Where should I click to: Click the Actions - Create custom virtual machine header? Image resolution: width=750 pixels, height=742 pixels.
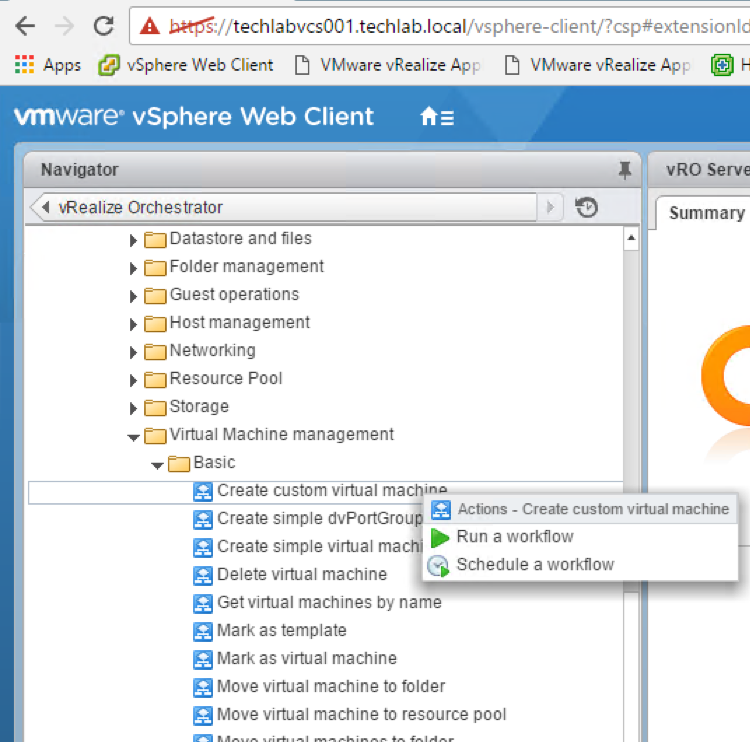click(x=580, y=509)
